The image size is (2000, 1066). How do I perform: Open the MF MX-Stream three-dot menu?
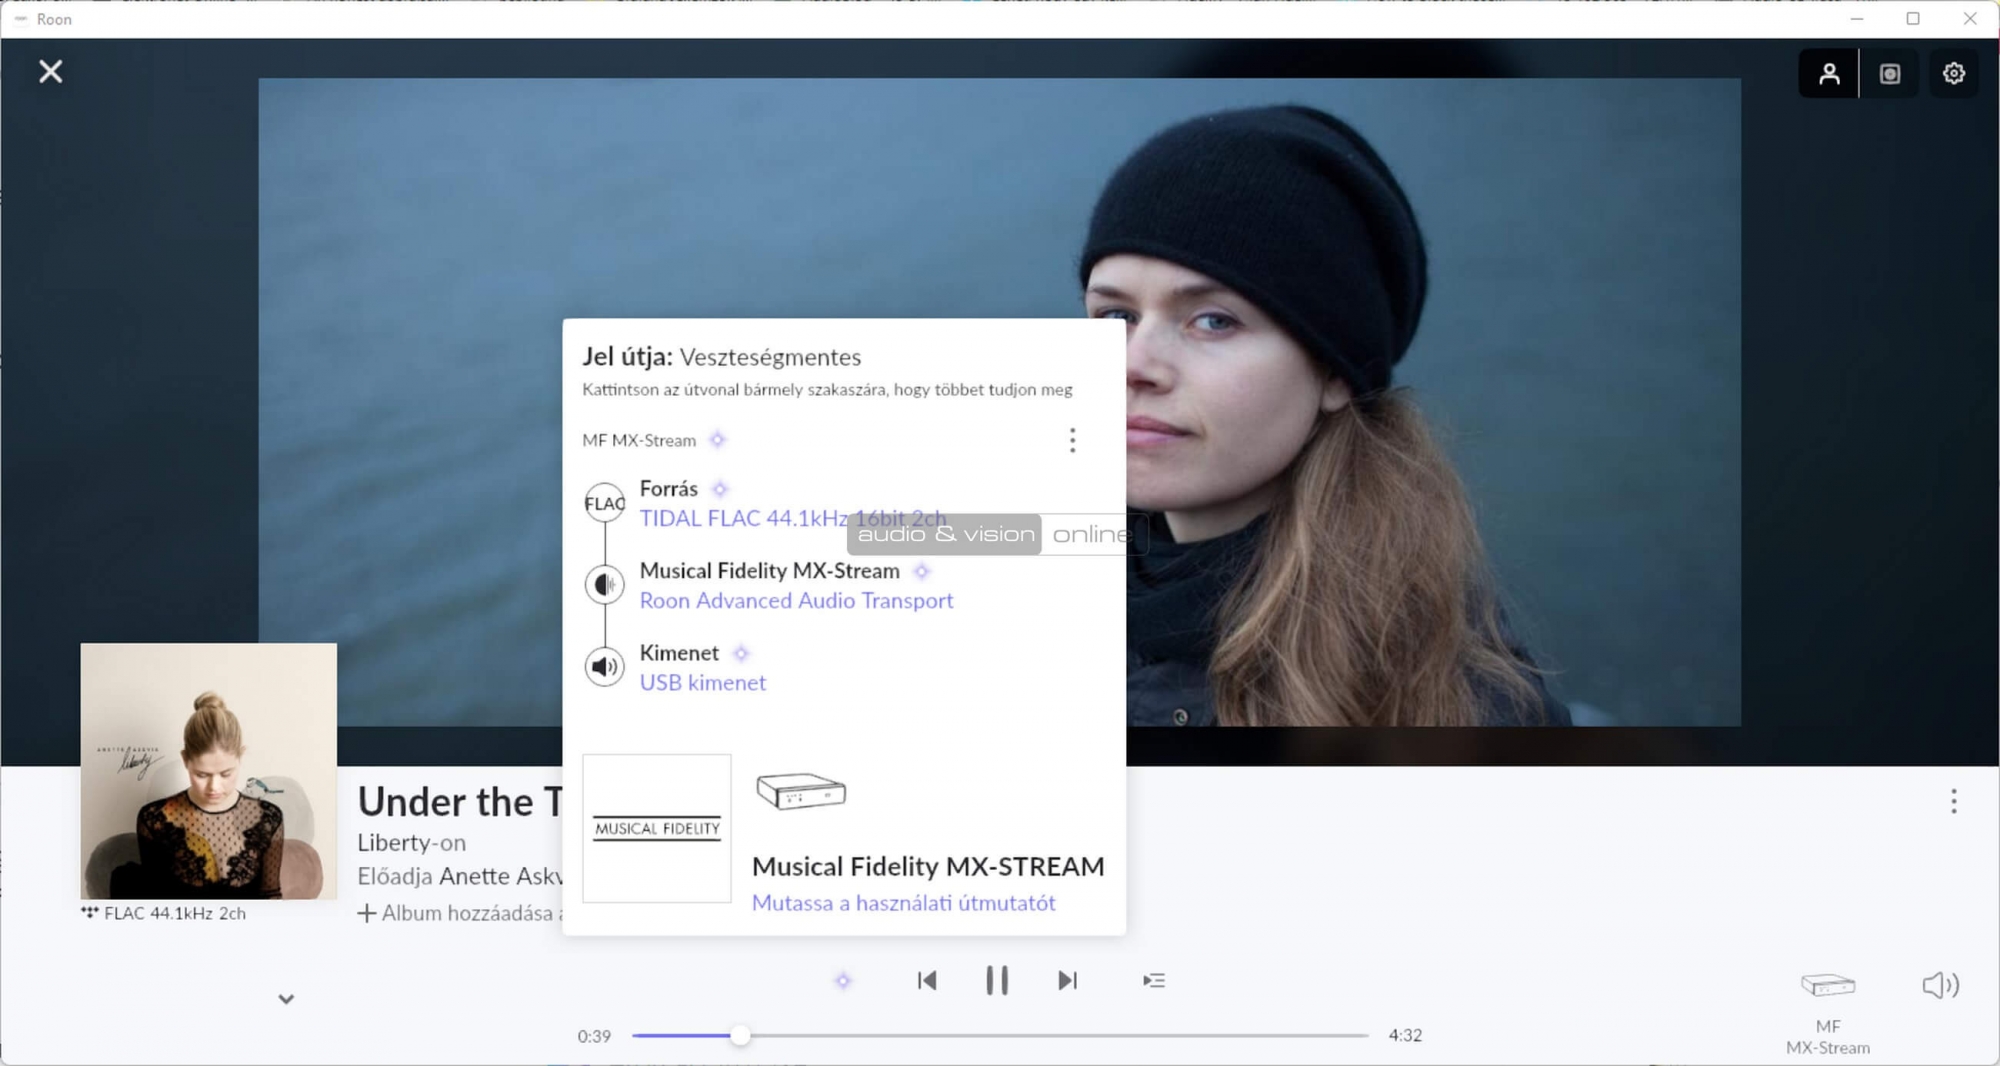[1072, 441]
